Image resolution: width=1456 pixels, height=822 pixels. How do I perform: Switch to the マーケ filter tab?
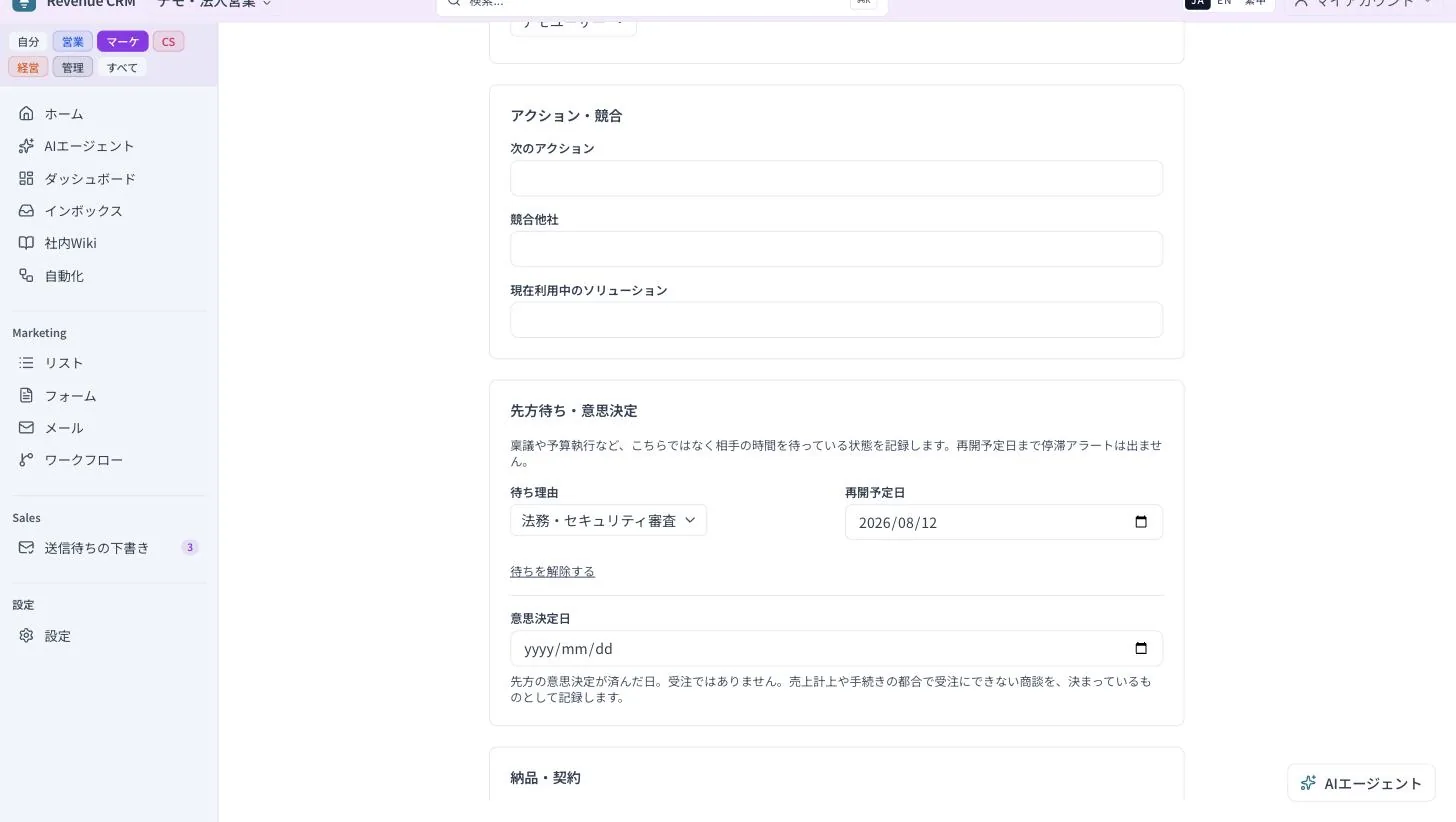pos(122,42)
